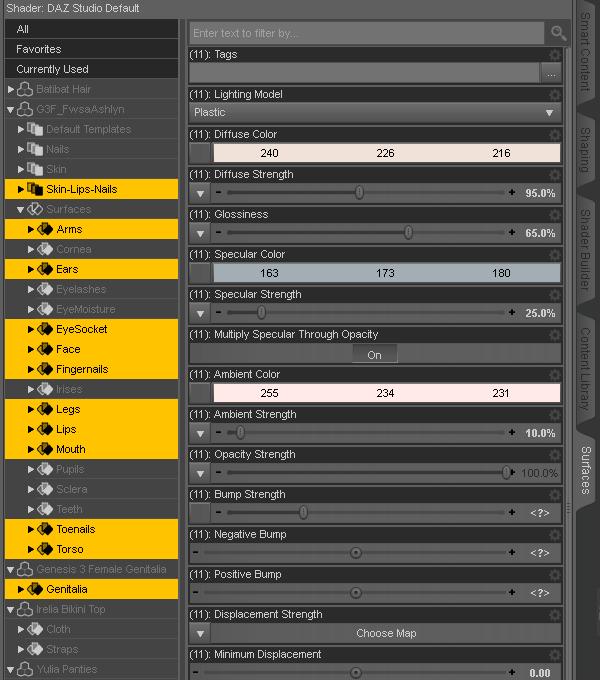
Task: Open the Ambient Strength gear settings
Action: 554,415
